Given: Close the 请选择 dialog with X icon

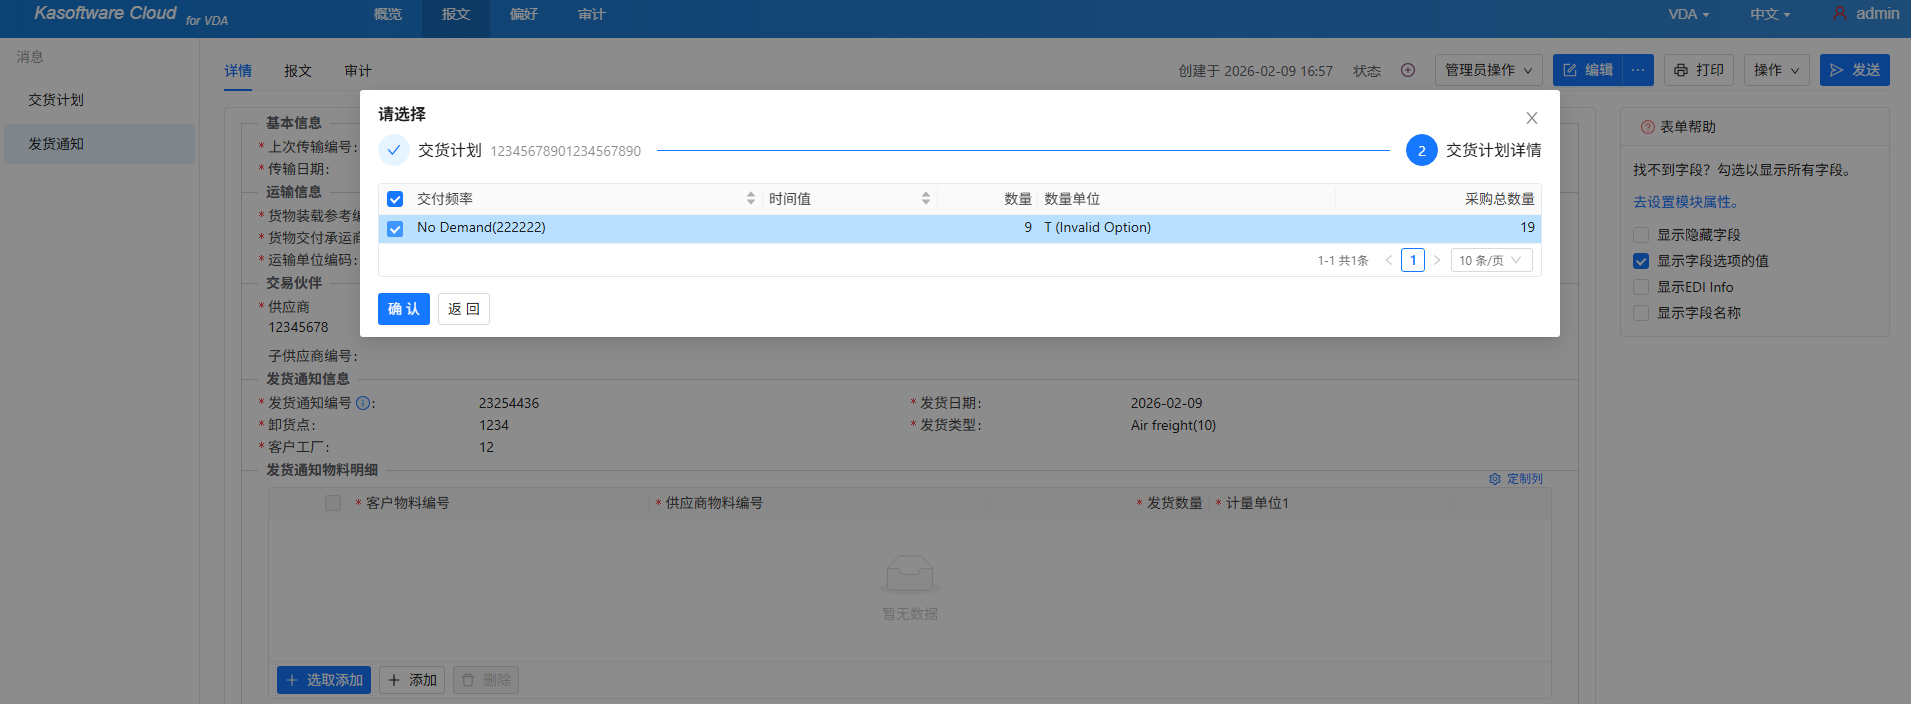Looking at the screenshot, I should tap(1531, 118).
